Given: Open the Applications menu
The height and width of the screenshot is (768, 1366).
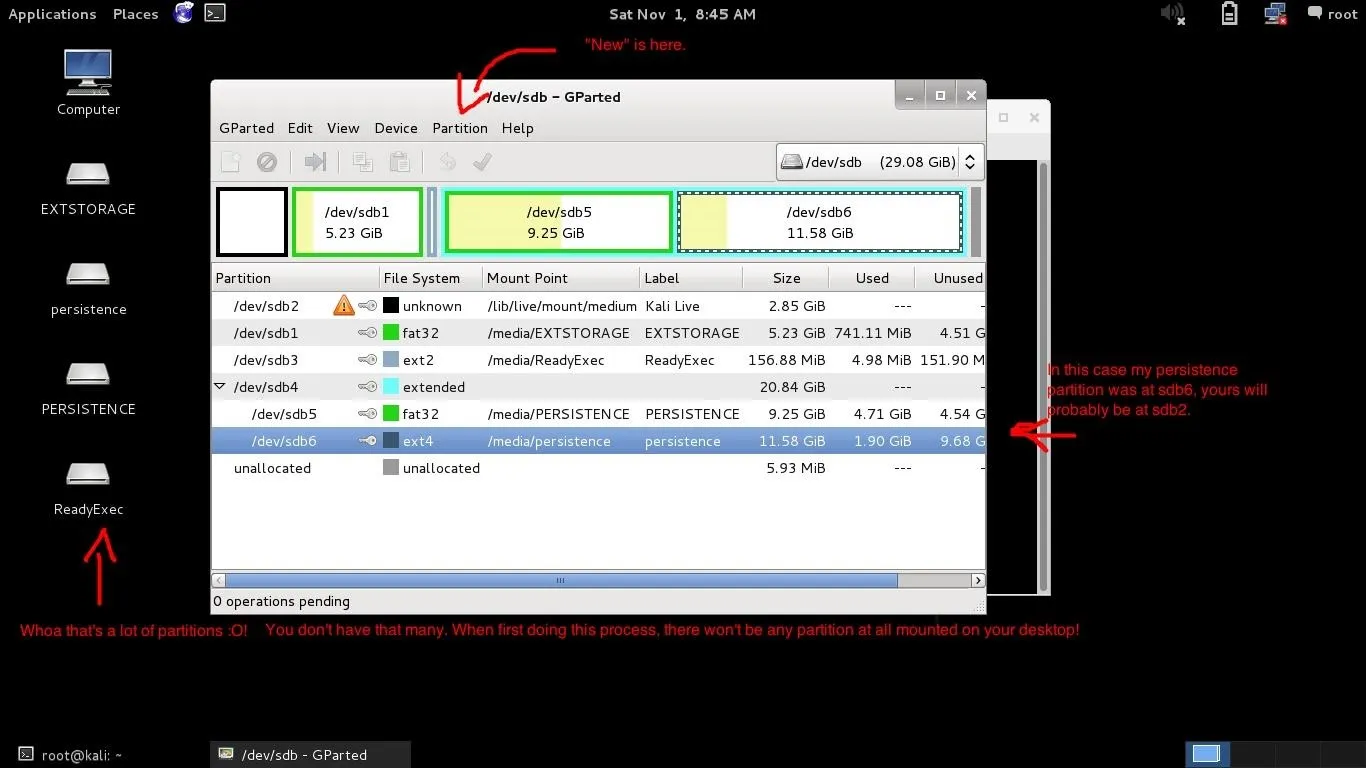Looking at the screenshot, I should click(x=52, y=14).
